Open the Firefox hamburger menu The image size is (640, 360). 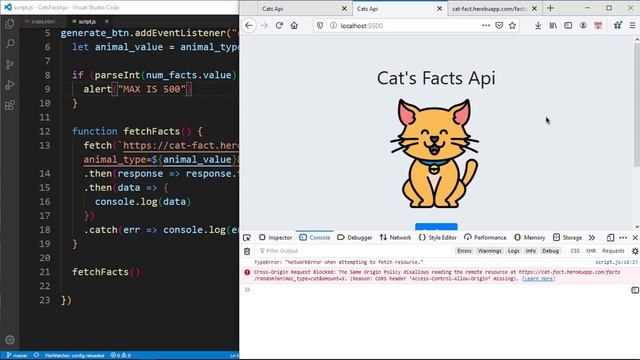[x=632, y=25]
